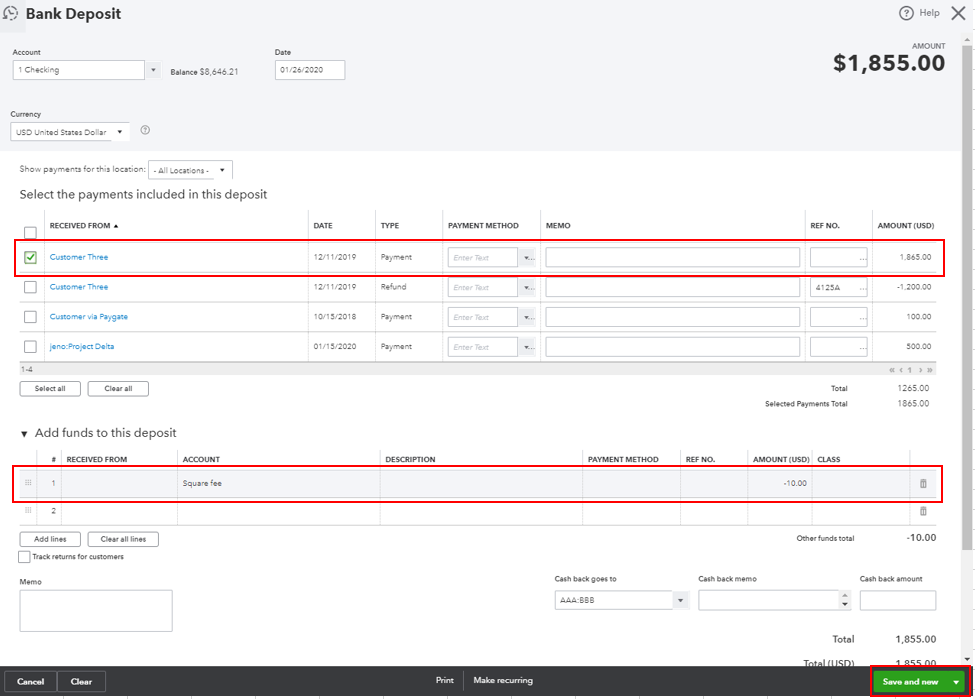
Task: Open the recent transactions history icon
Action: tap(11, 13)
